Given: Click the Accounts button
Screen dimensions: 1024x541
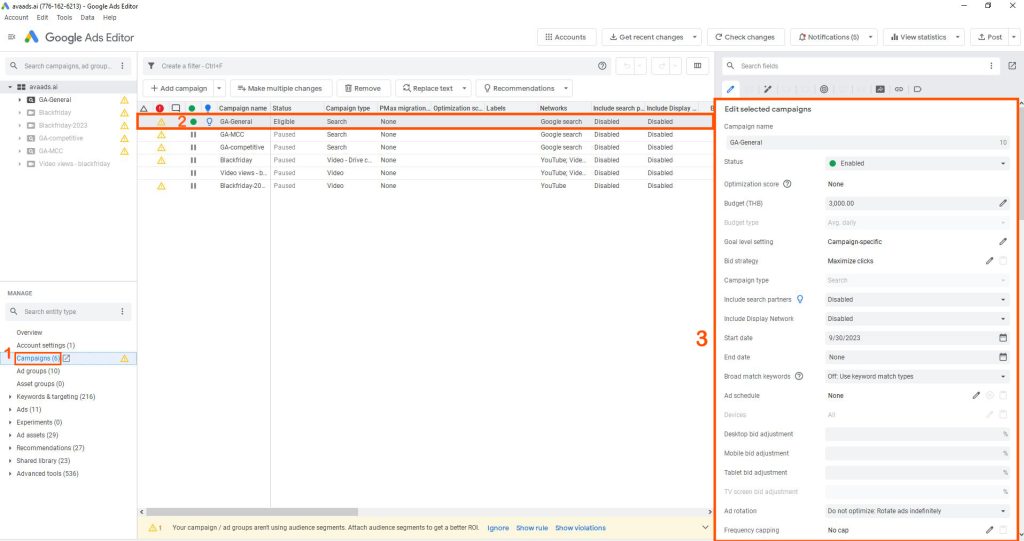Looking at the screenshot, I should pyautogui.click(x=566, y=37).
